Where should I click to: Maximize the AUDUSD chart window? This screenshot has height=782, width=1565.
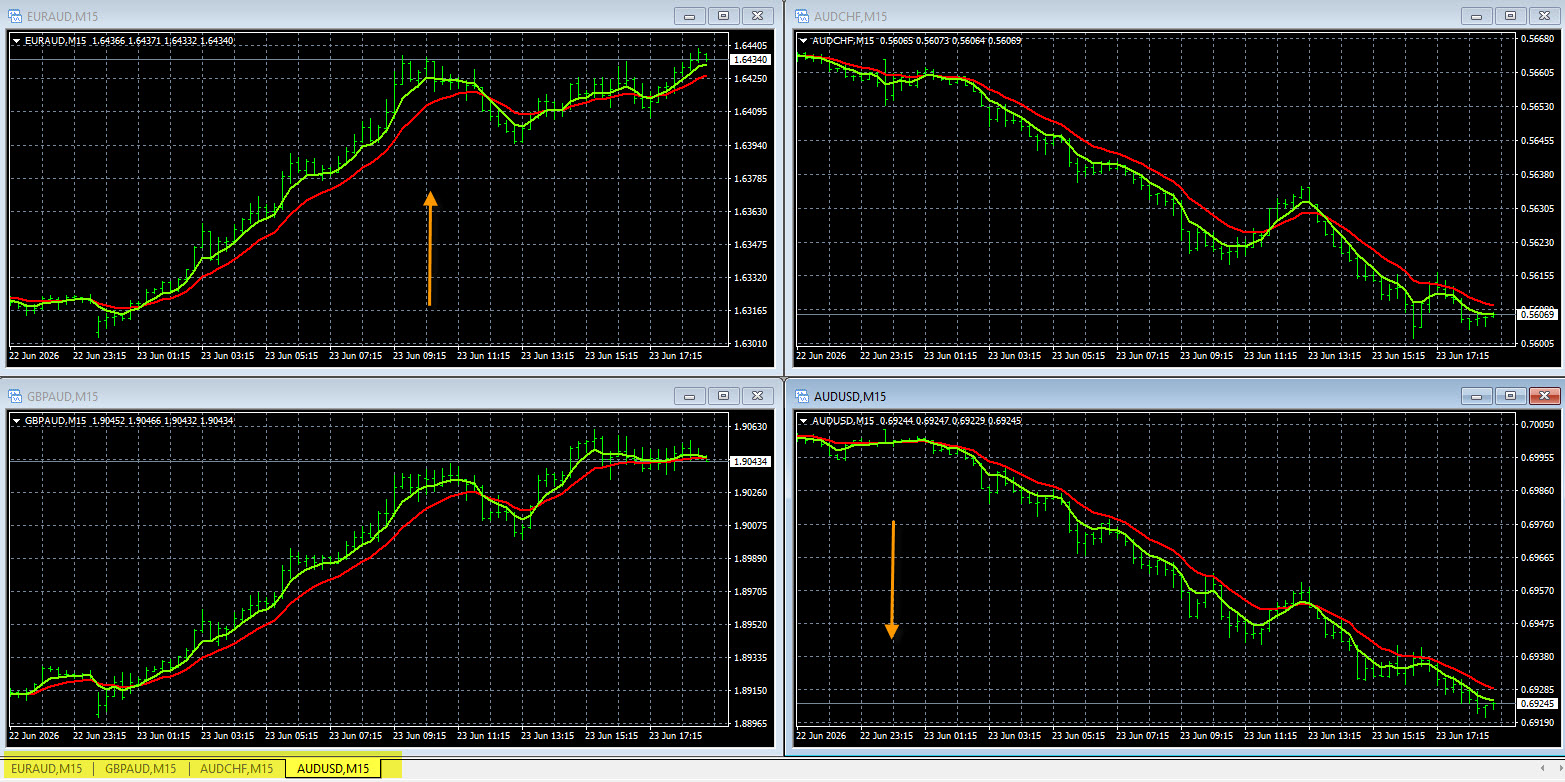pos(1511,396)
